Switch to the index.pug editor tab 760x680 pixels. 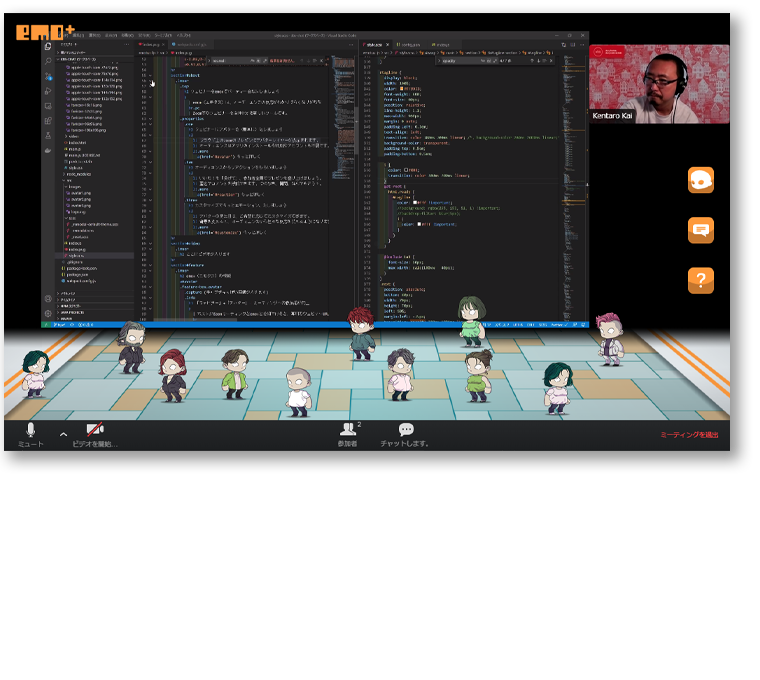[151, 45]
